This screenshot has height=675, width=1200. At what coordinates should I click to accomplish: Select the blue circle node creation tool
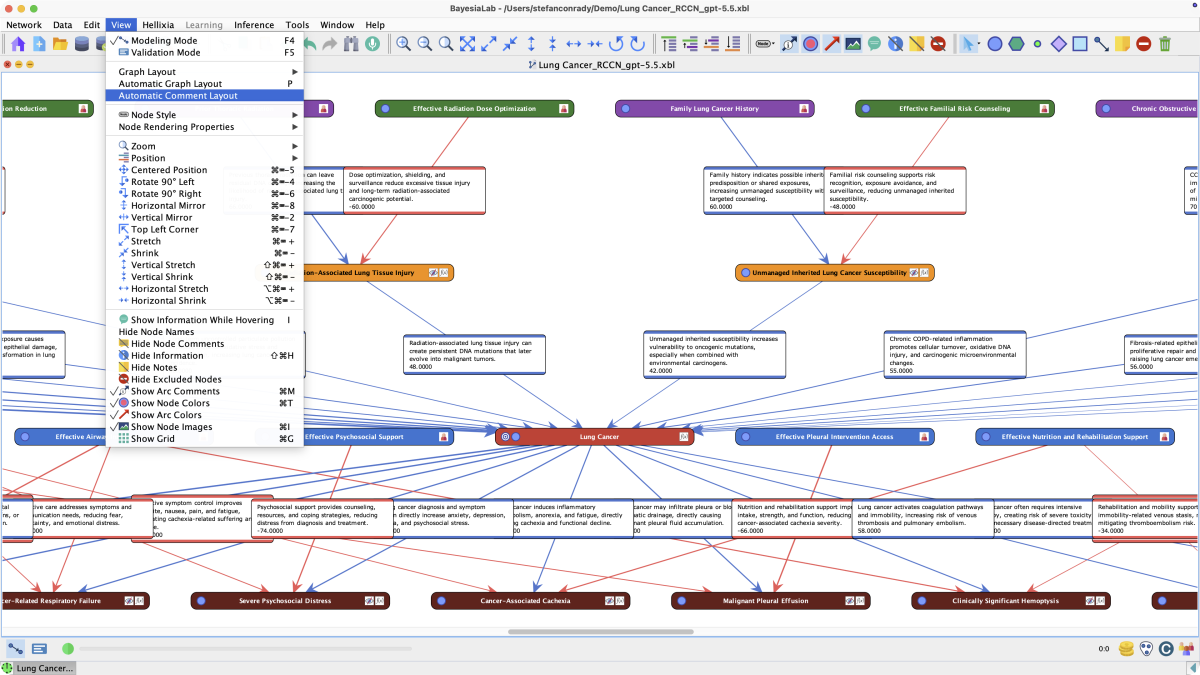click(995, 44)
